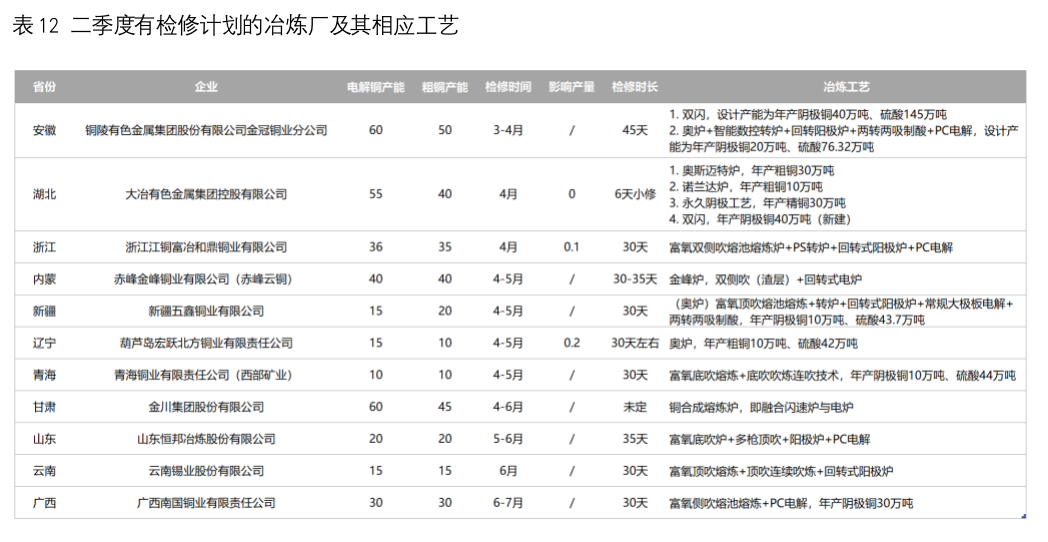Click 浙江江铜富冶和鼎铜业有限公司
The height and width of the screenshot is (542, 1048).
pyautogui.click(x=206, y=247)
